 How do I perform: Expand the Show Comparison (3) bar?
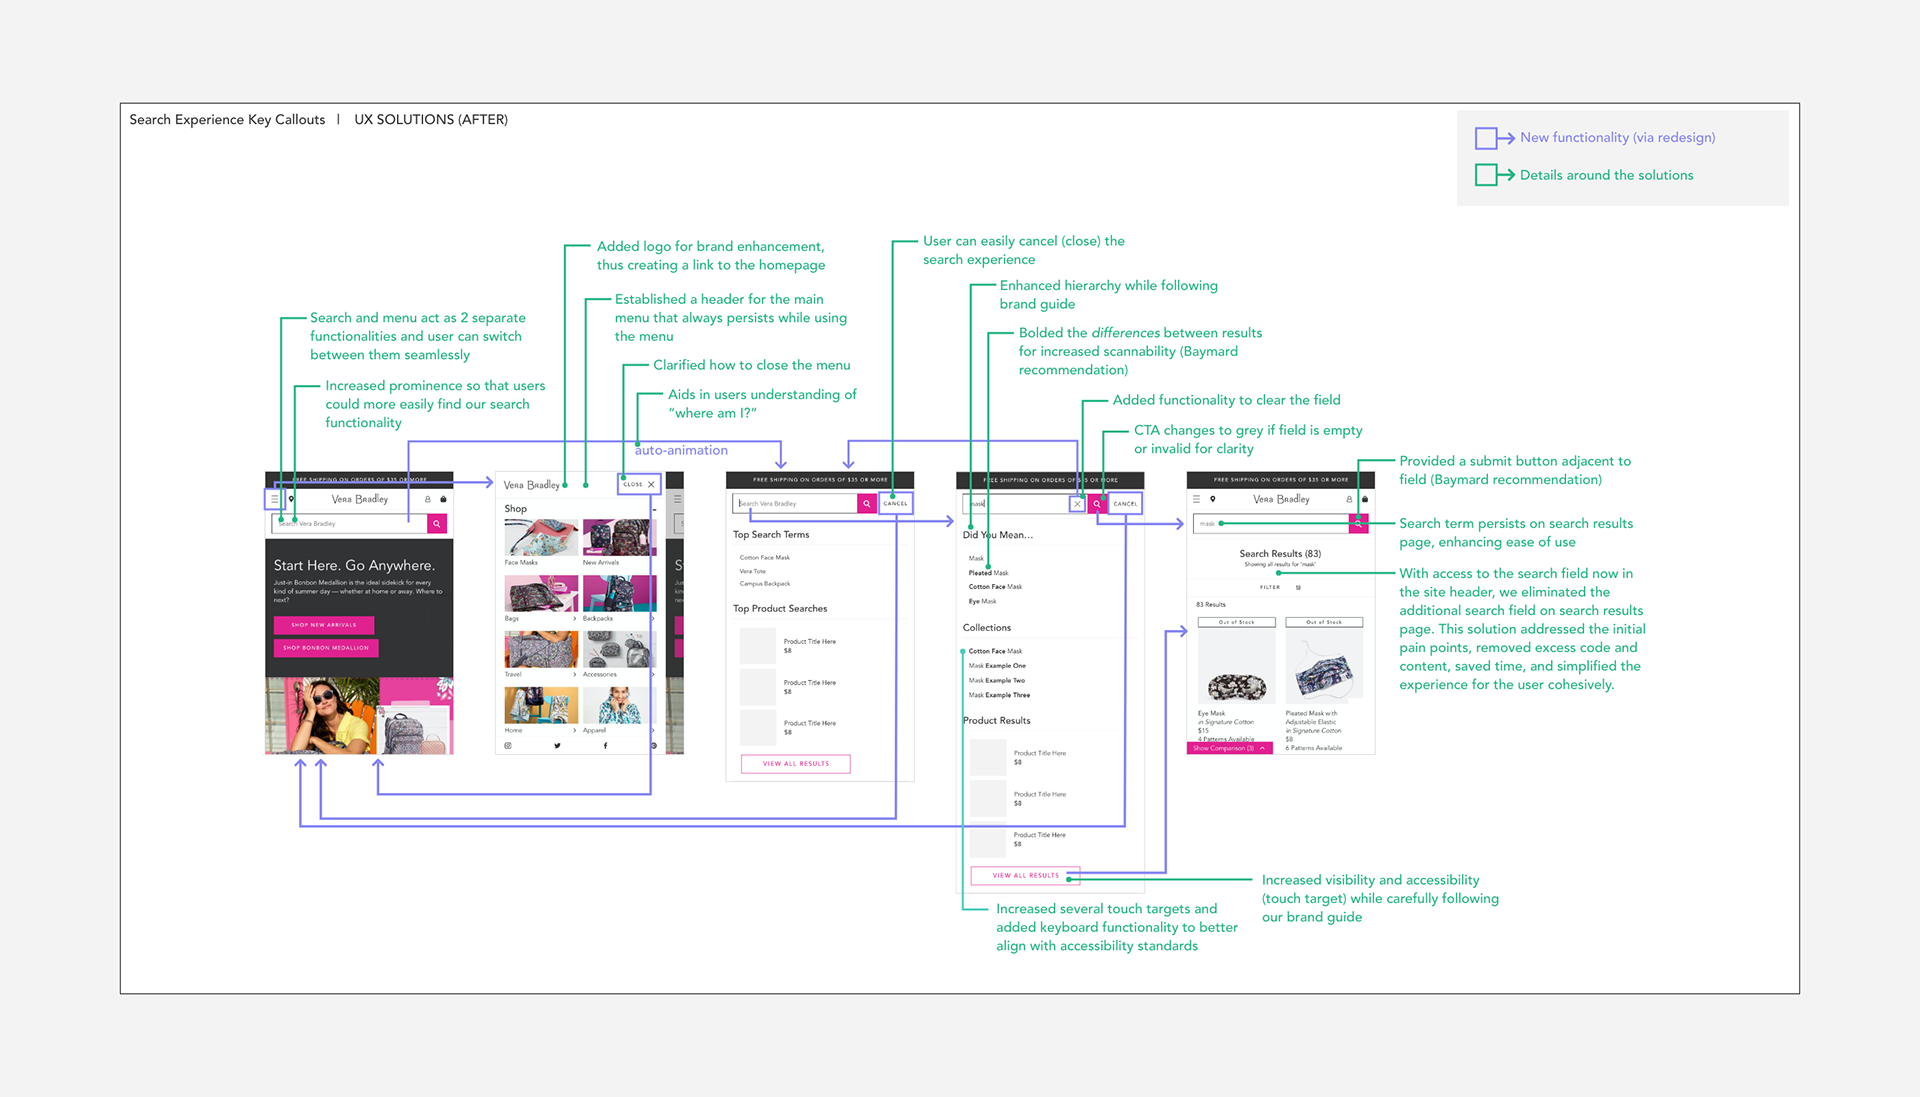pyautogui.click(x=1230, y=748)
